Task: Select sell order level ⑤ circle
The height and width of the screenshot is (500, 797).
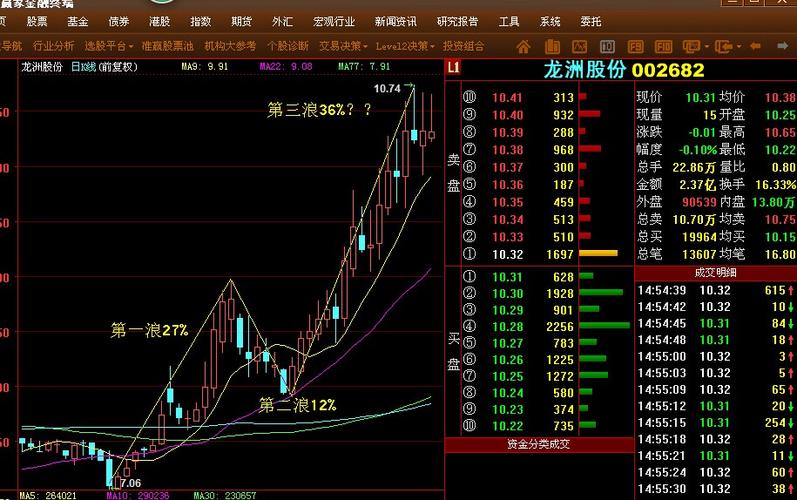Action: (x=469, y=184)
